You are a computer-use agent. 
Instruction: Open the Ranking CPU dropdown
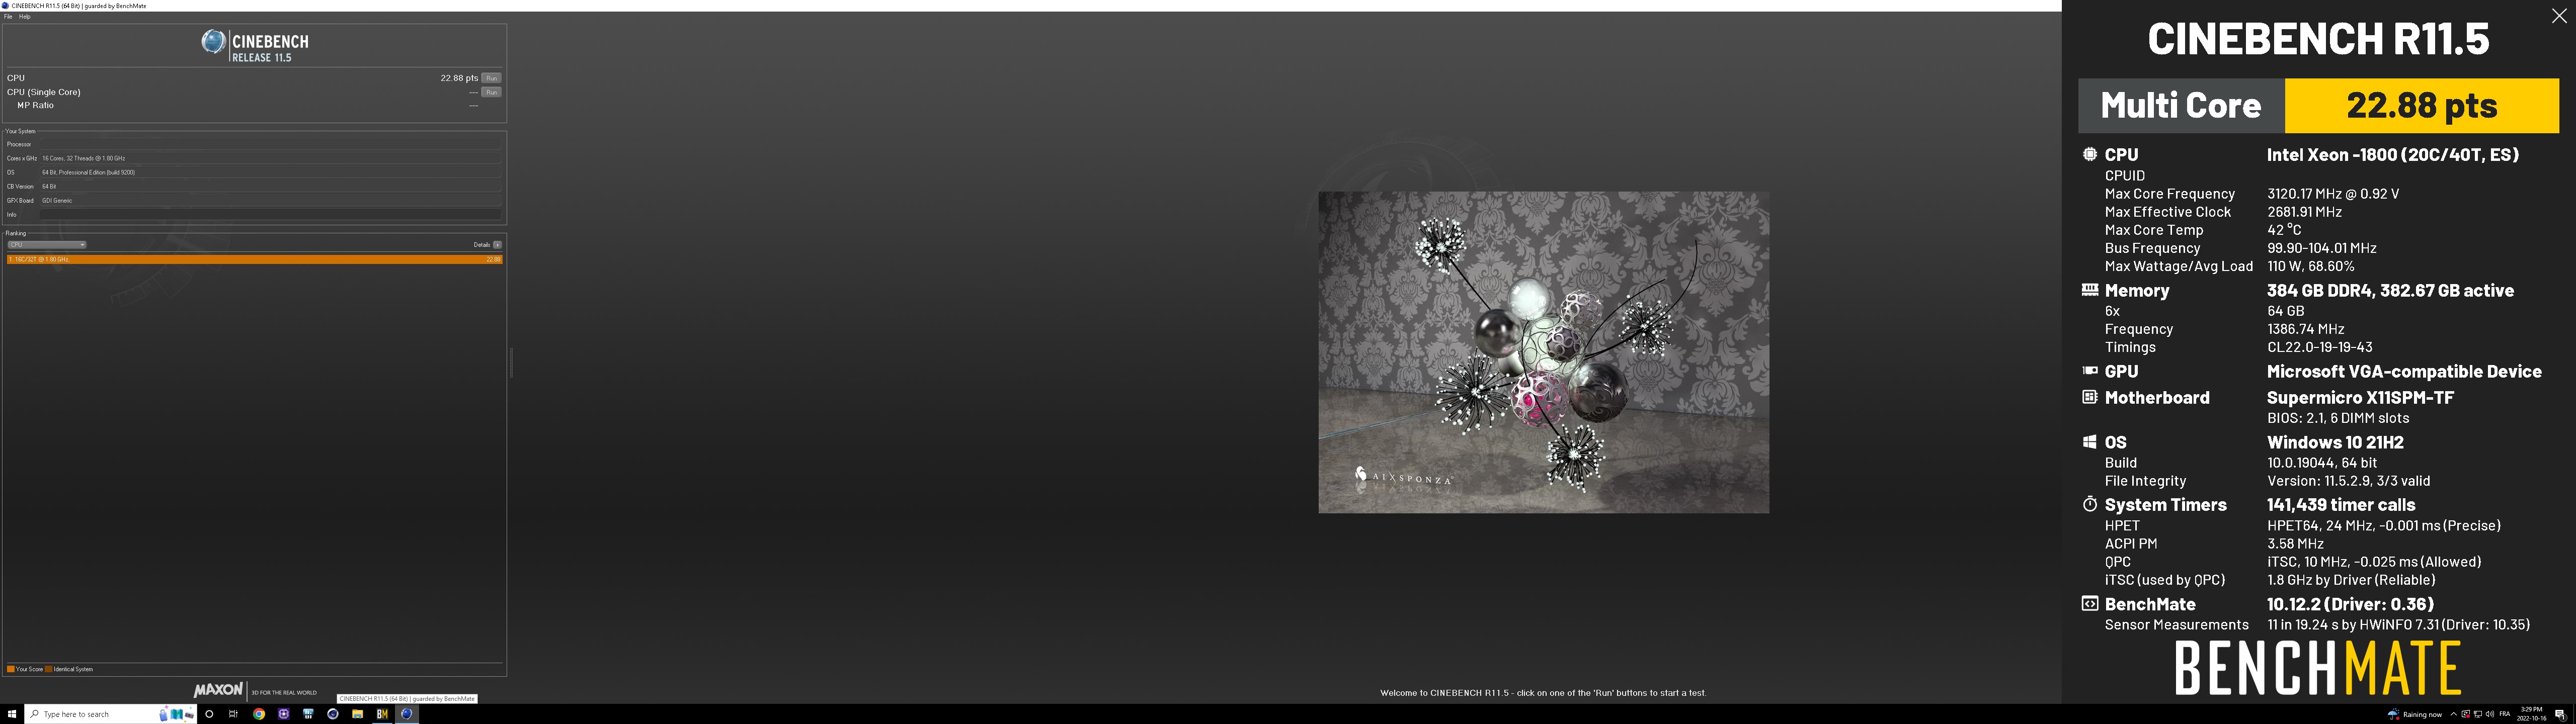pyautogui.click(x=47, y=245)
